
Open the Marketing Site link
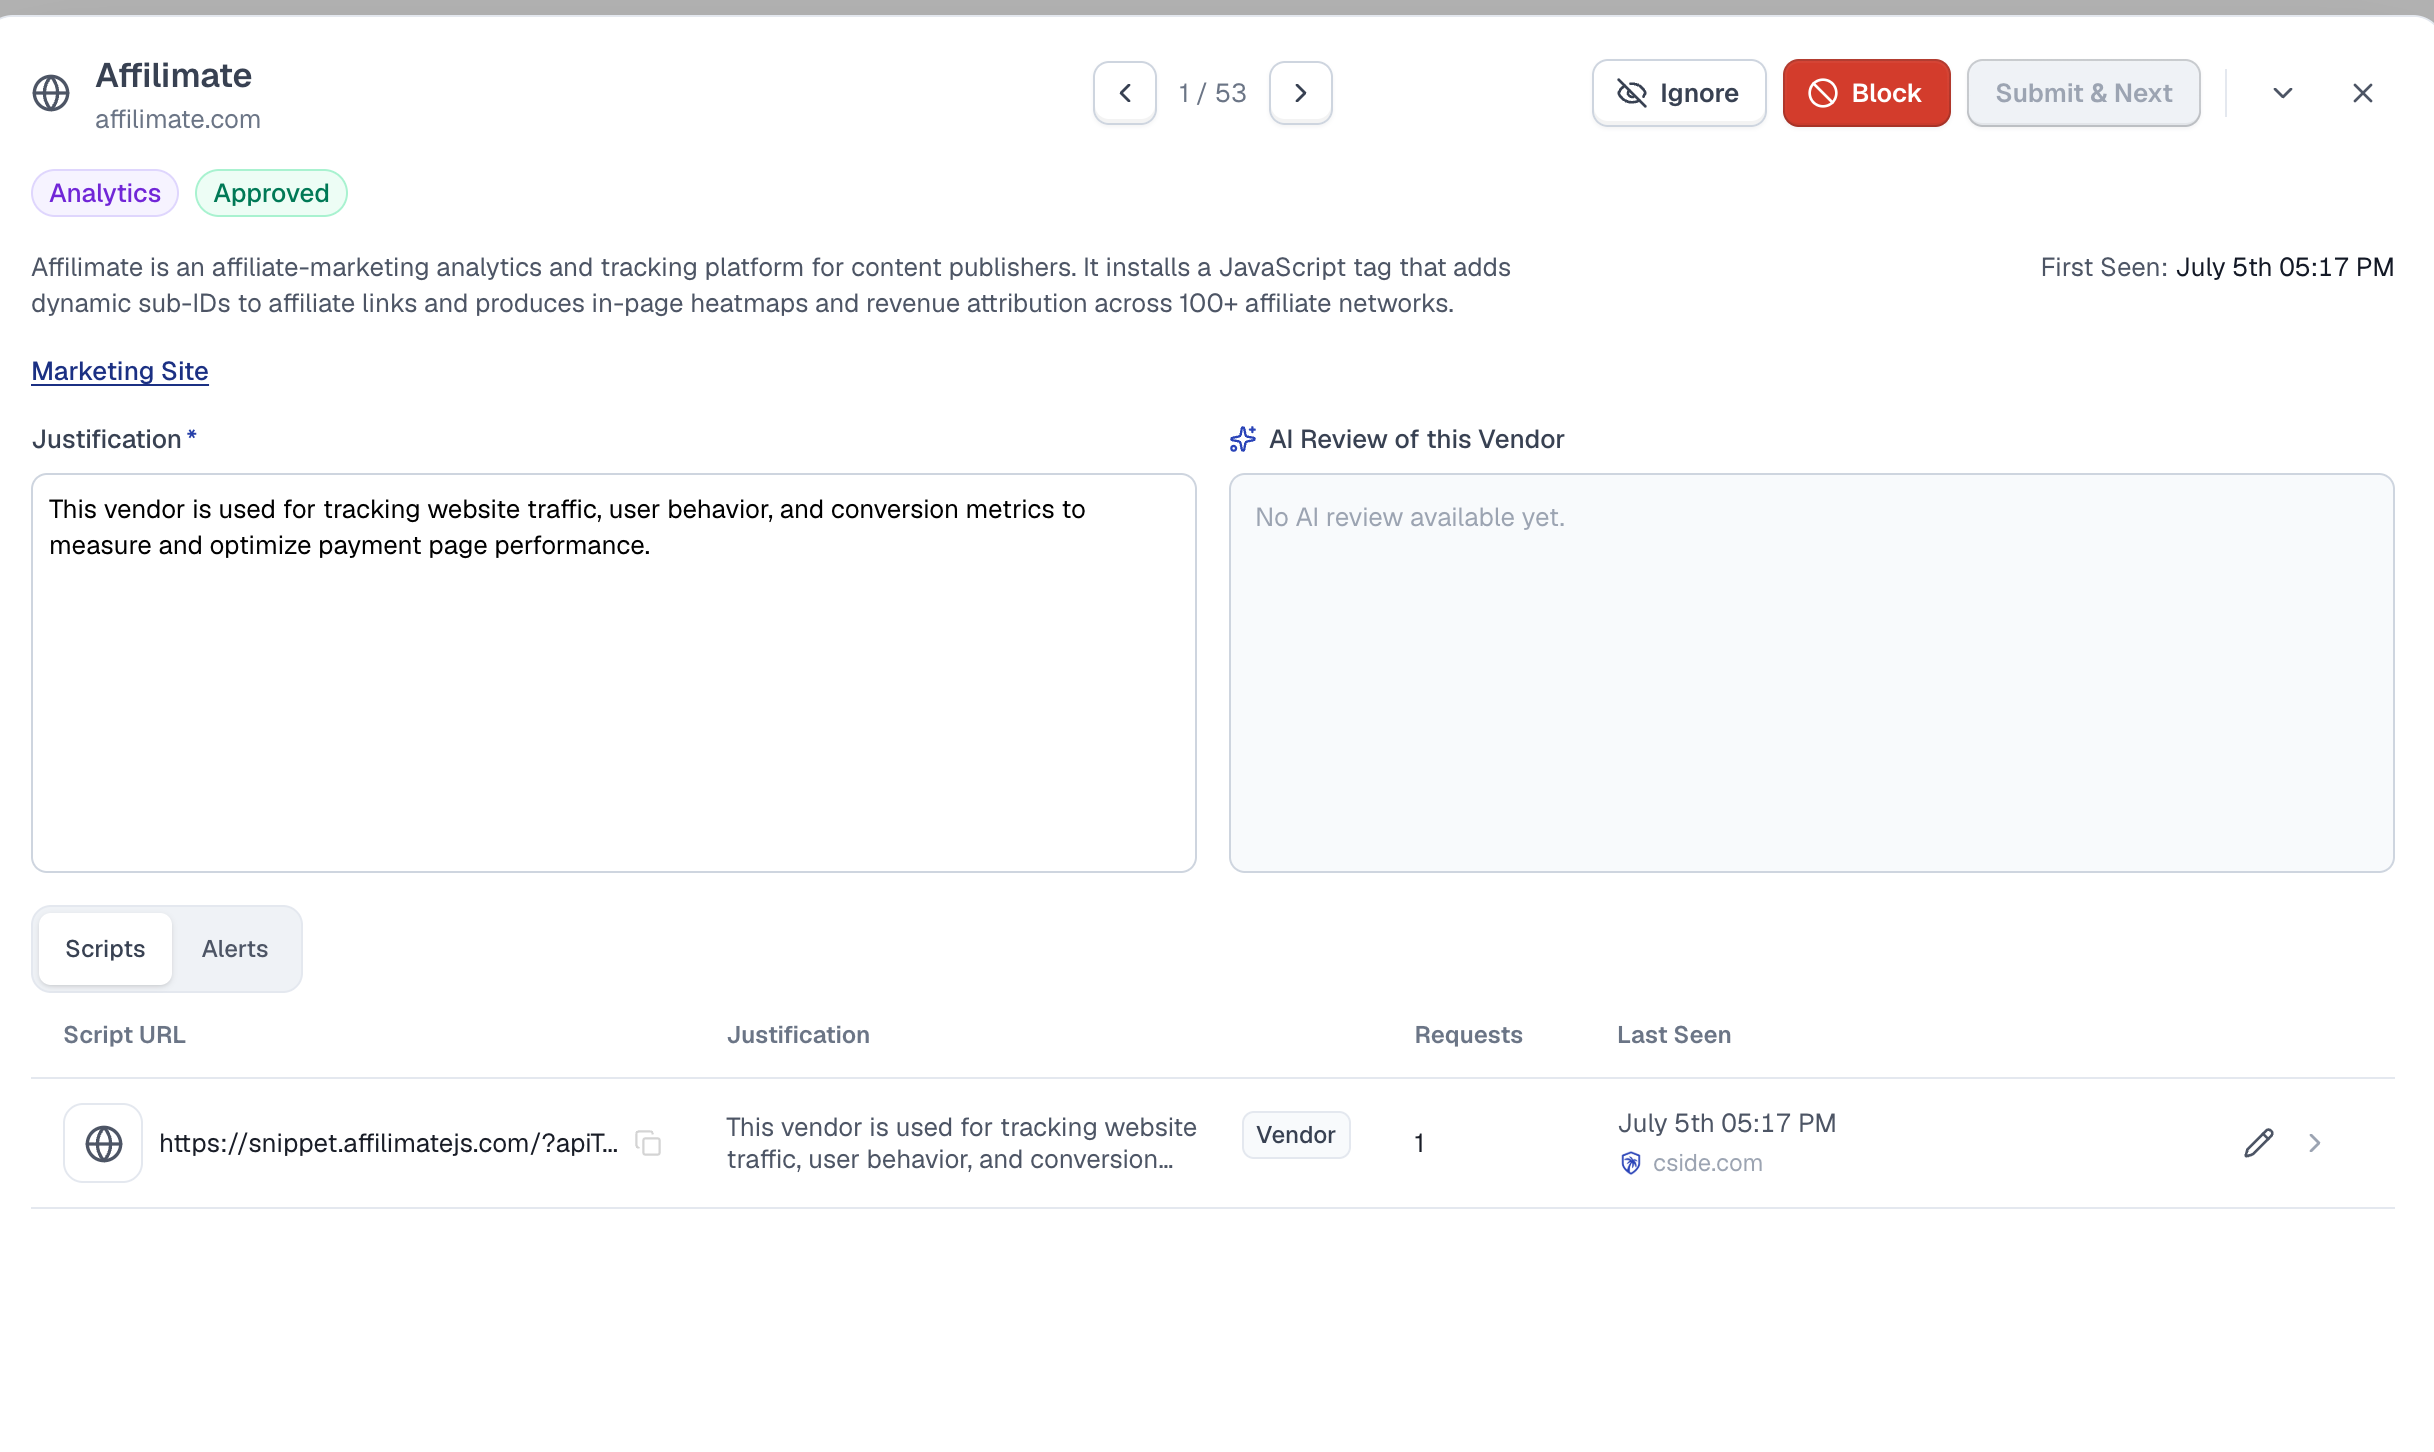120,371
